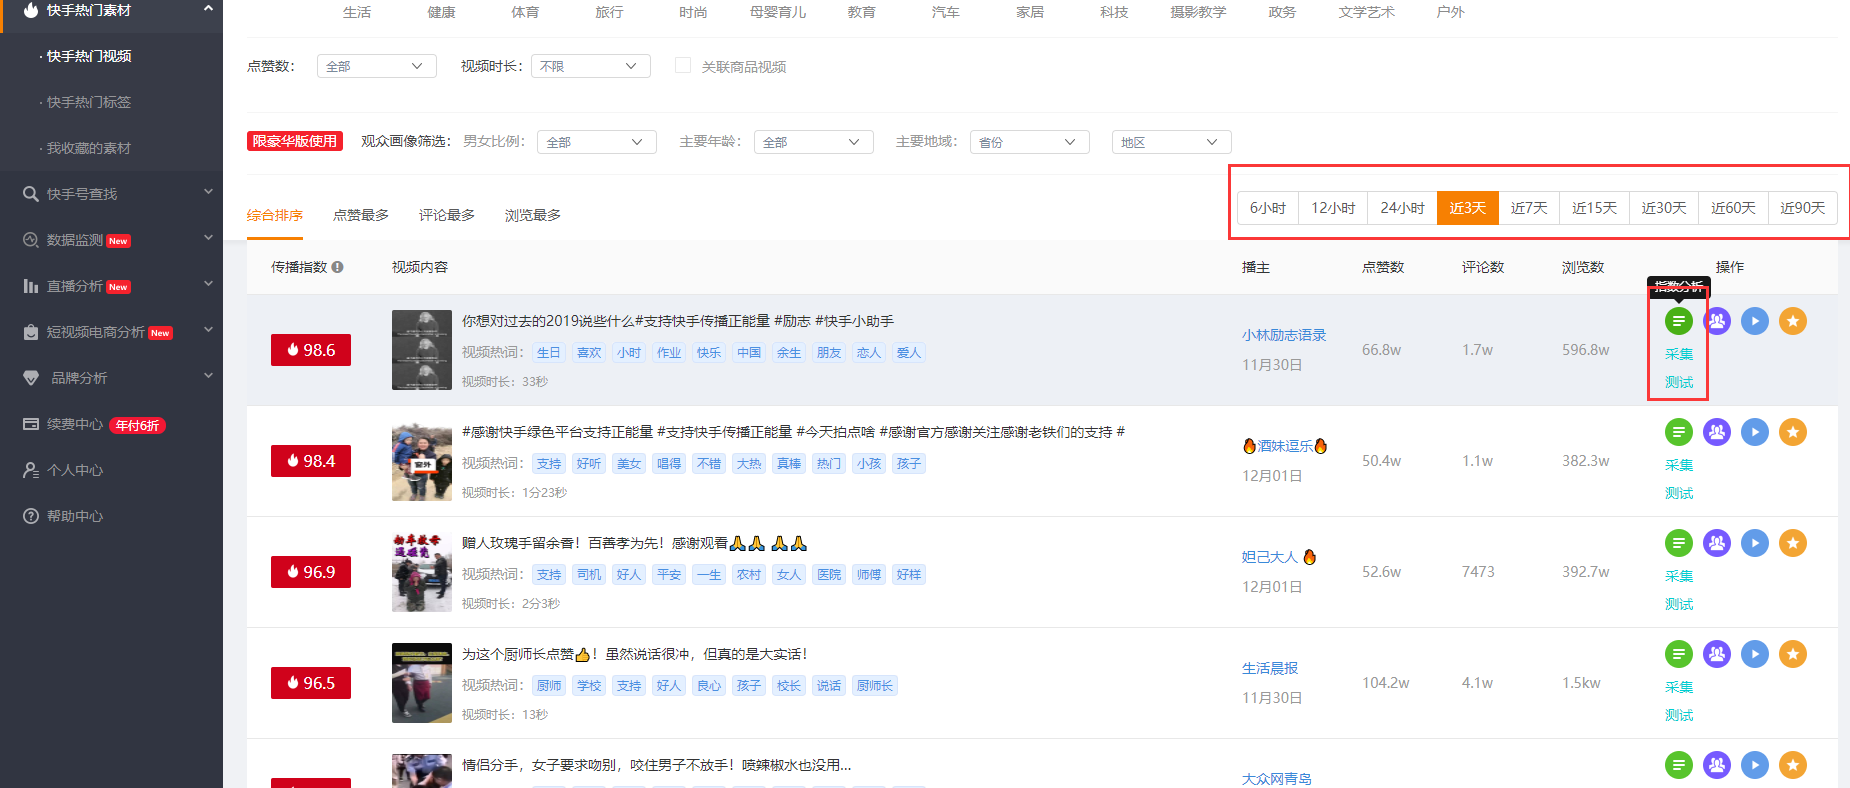Open index analysis for the 2019 video row
1850x788 pixels.
tap(1678, 321)
